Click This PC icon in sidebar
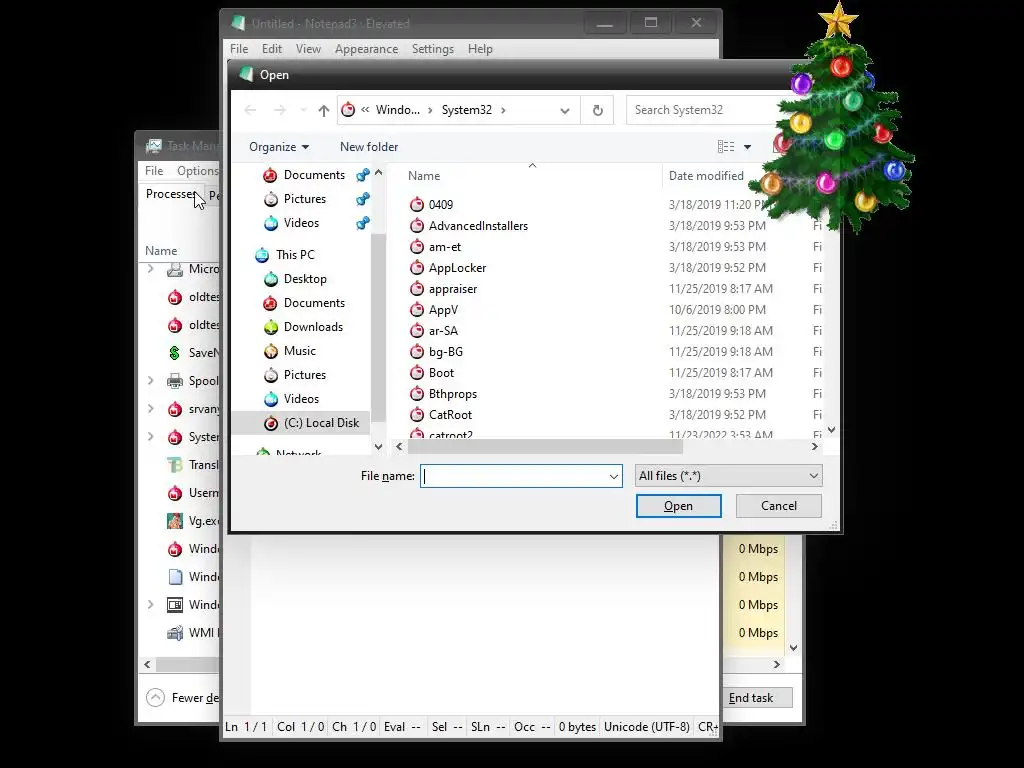Image resolution: width=1024 pixels, height=768 pixels. point(262,255)
